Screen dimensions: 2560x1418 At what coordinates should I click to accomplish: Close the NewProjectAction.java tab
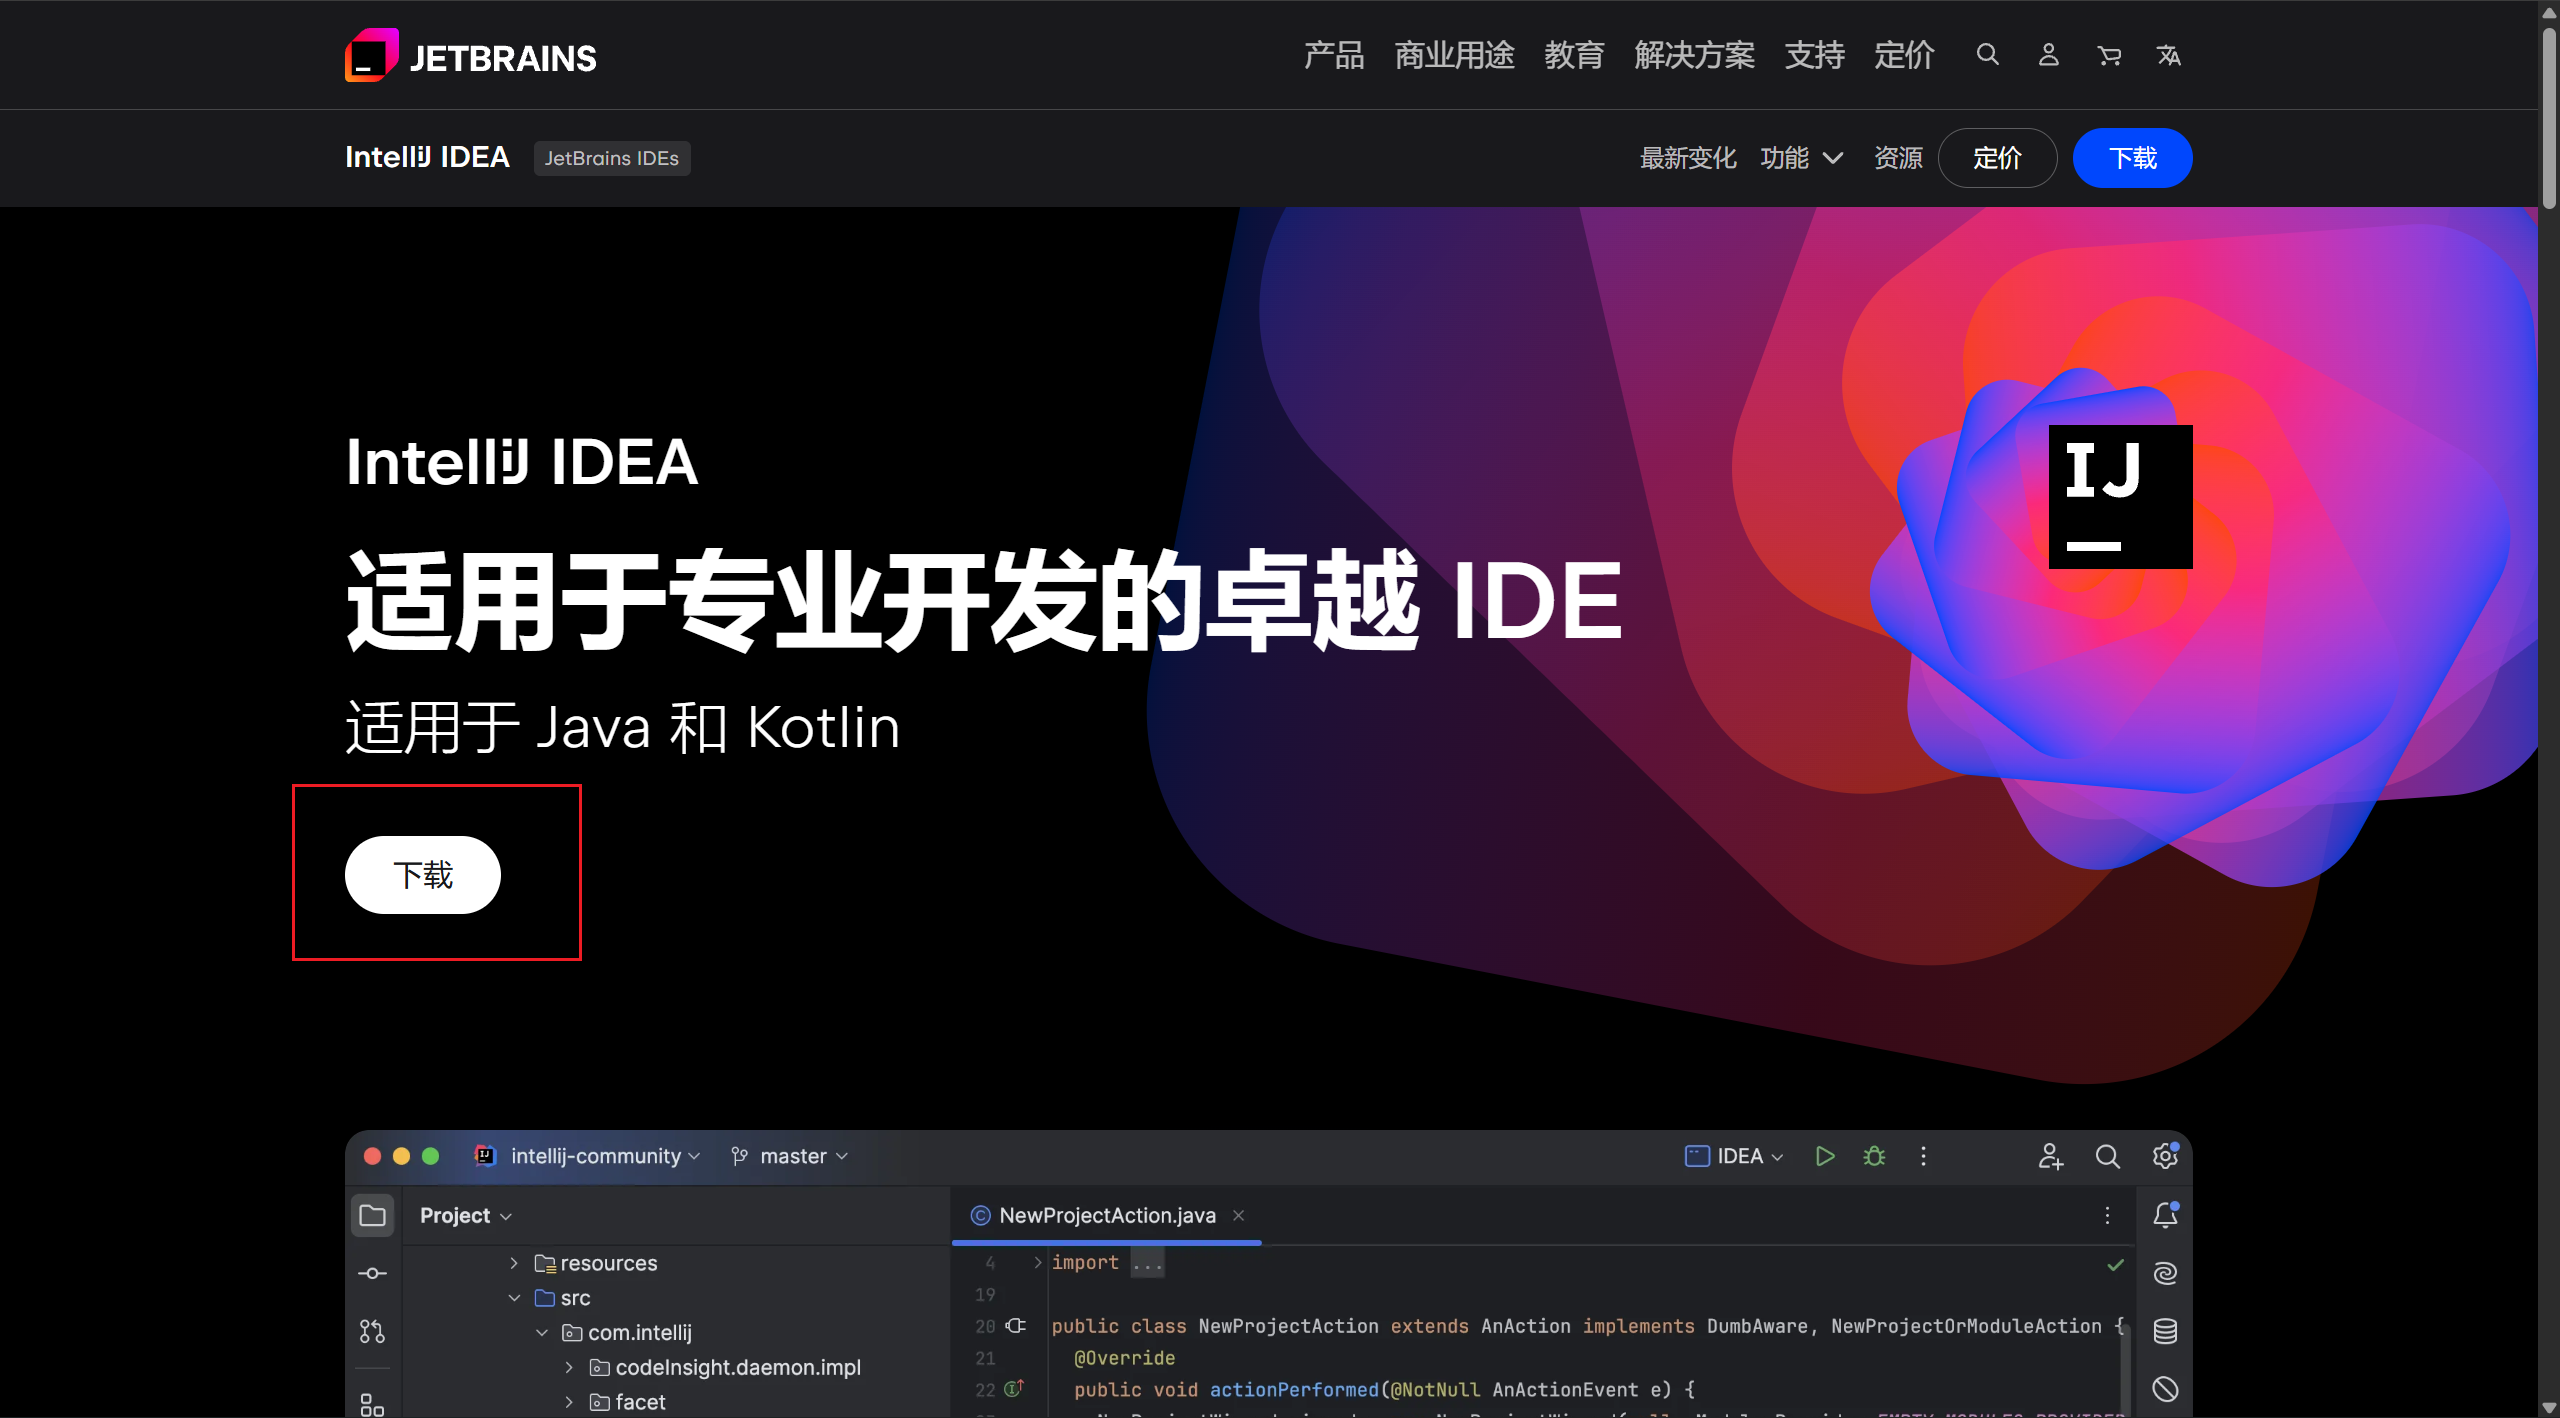pos(1239,1215)
